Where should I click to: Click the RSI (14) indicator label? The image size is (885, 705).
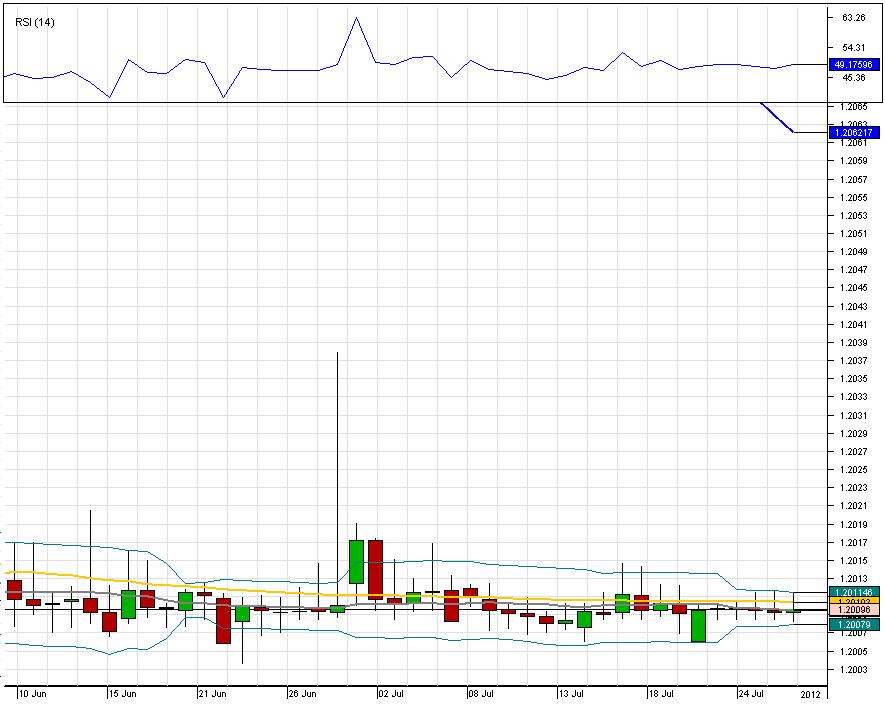pos(34,22)
